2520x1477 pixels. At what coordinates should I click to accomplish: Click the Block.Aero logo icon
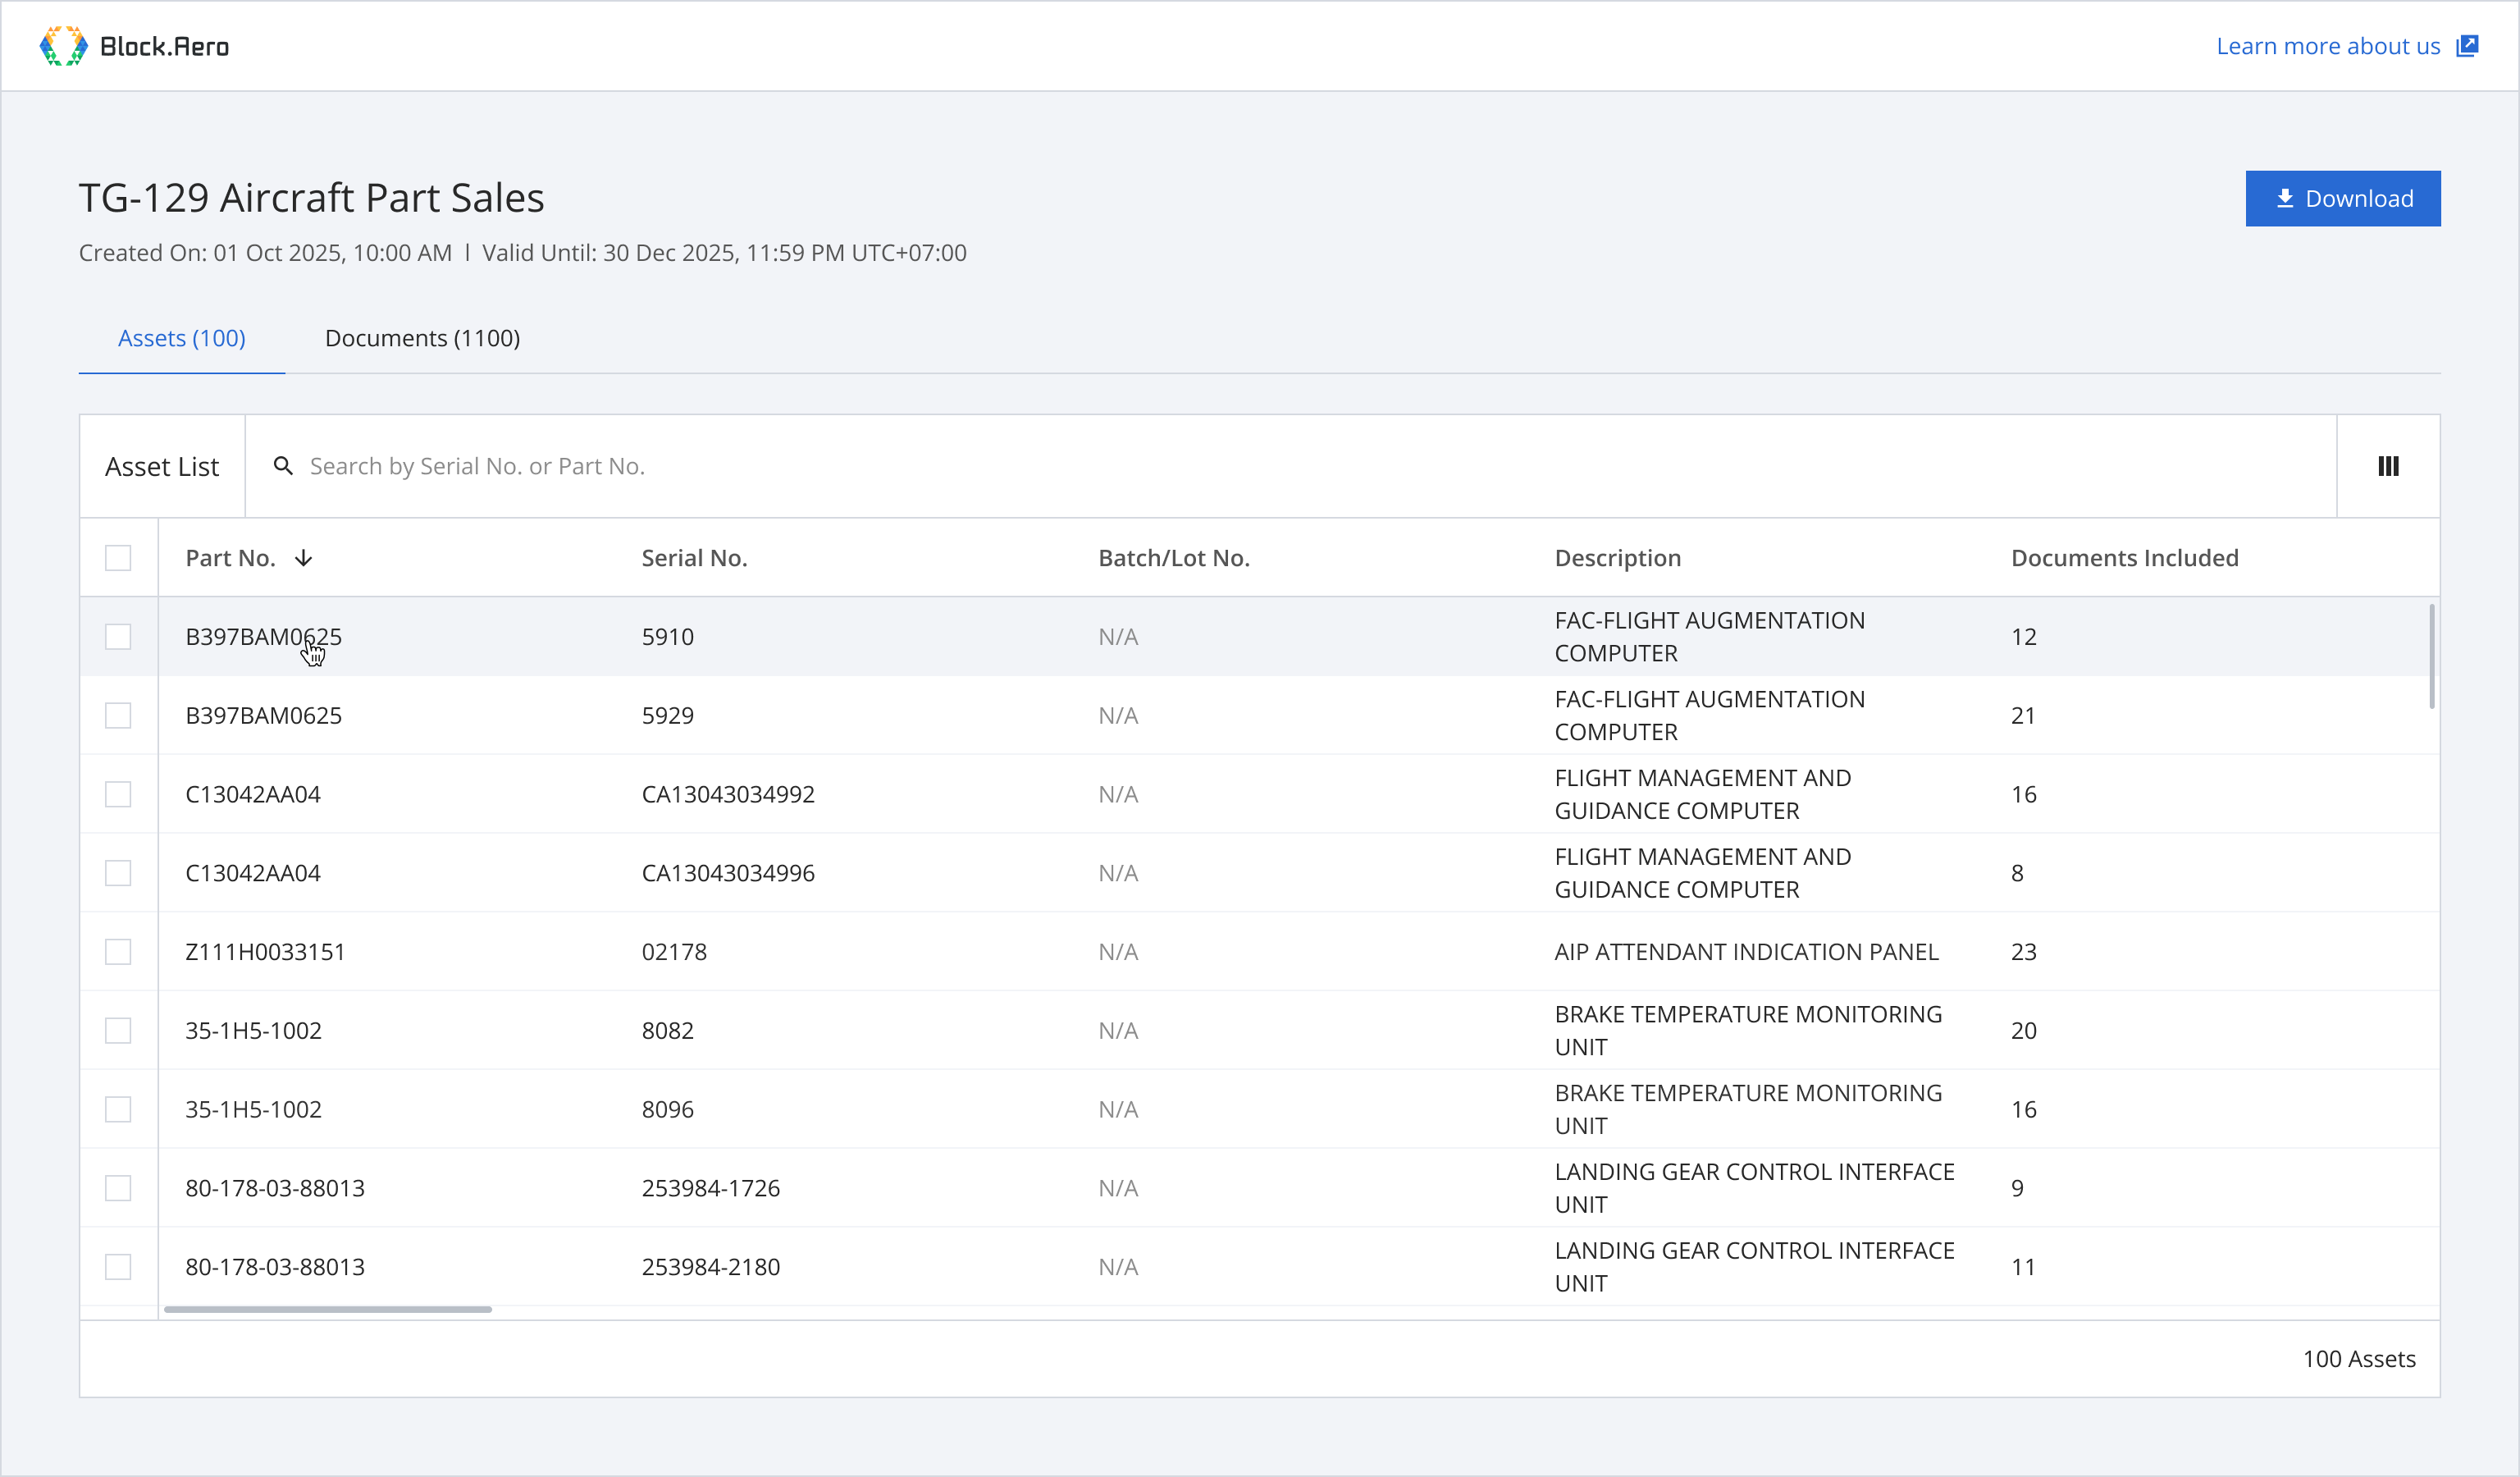click(x=63, y=46)
